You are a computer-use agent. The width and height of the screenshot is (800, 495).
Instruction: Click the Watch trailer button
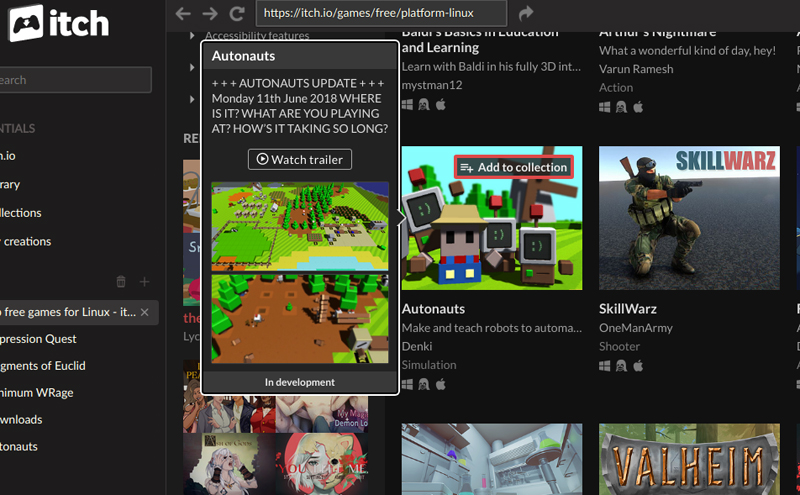pyautogui.click(x=300, y=159)
